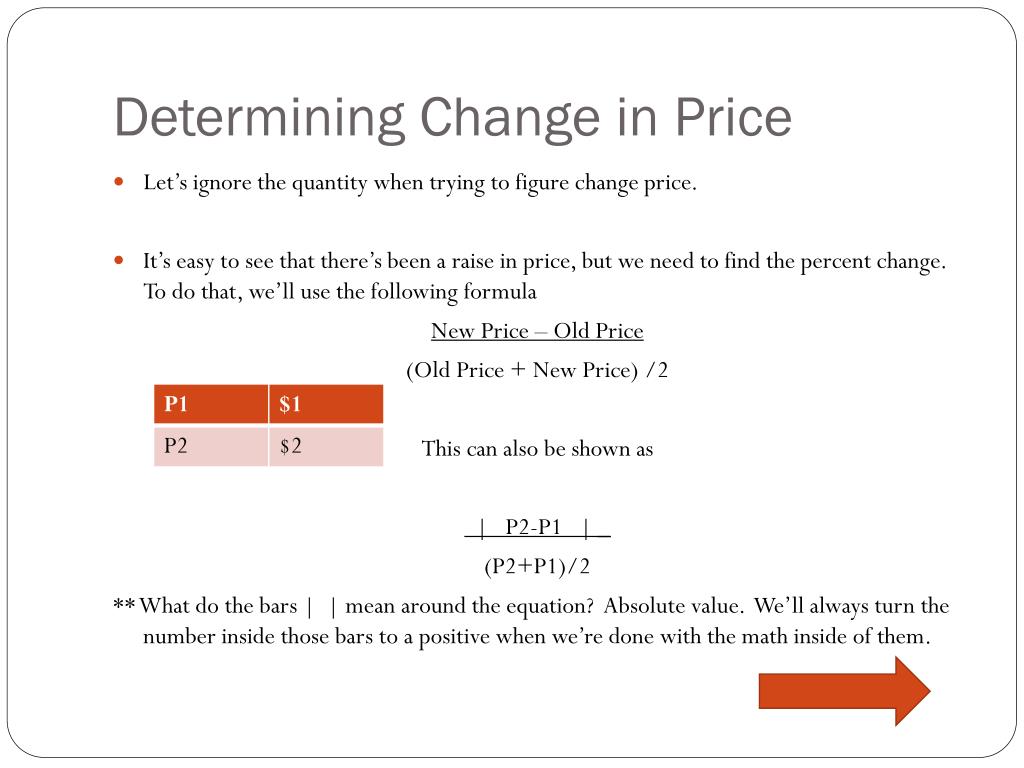This screenshot has width=1024, height=768.
Task: Click the line It's easy to see raise in price
Action: [545, 262]
